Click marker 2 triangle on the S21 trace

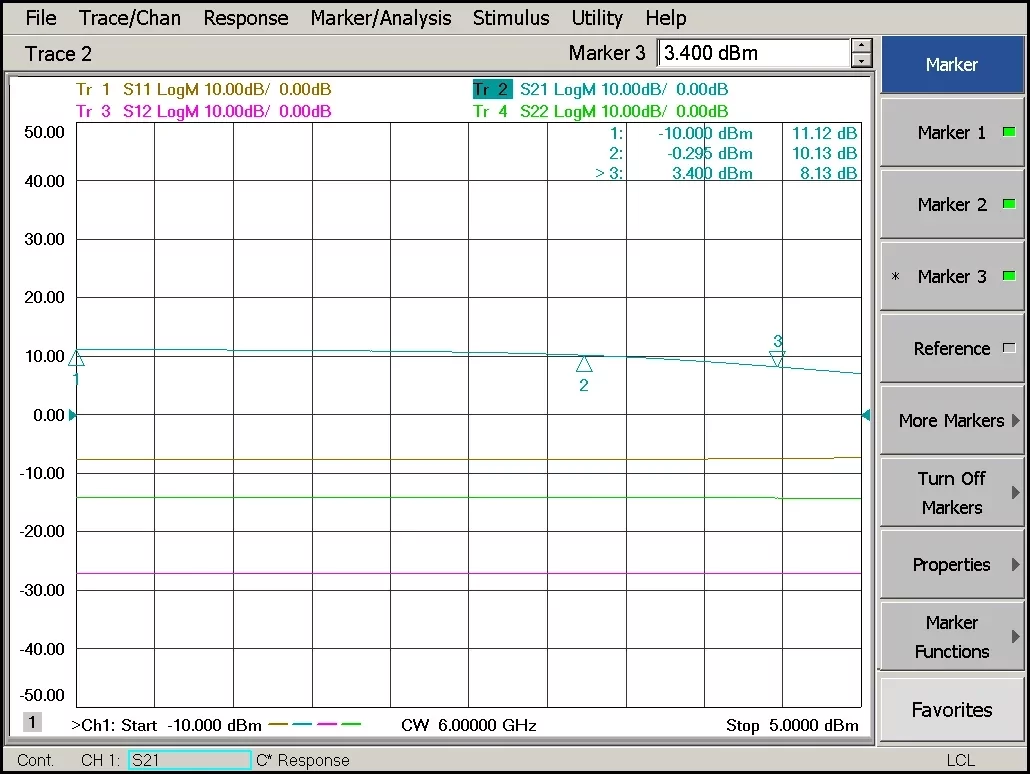tap(584, 364)
